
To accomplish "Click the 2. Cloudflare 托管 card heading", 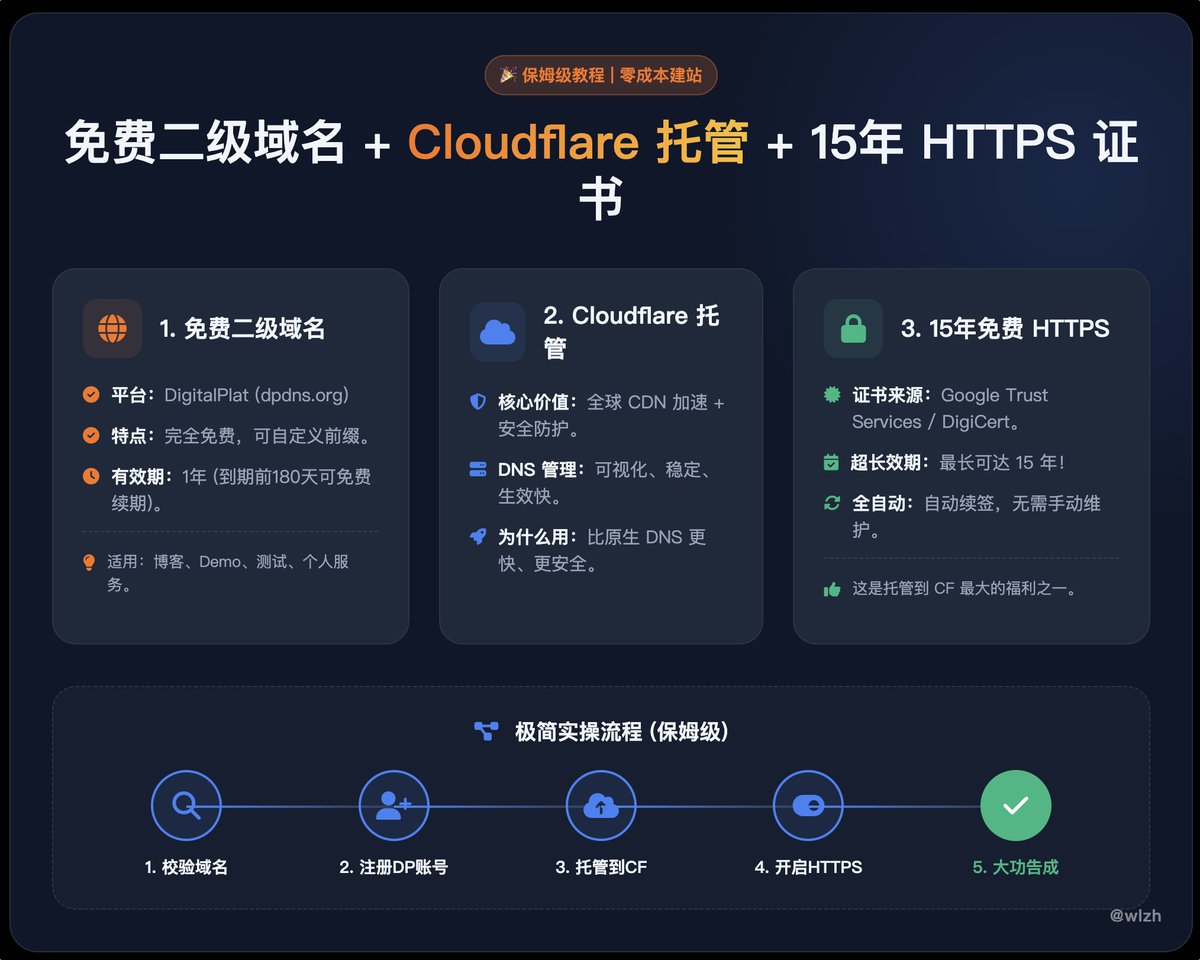I will coord(631,332).
